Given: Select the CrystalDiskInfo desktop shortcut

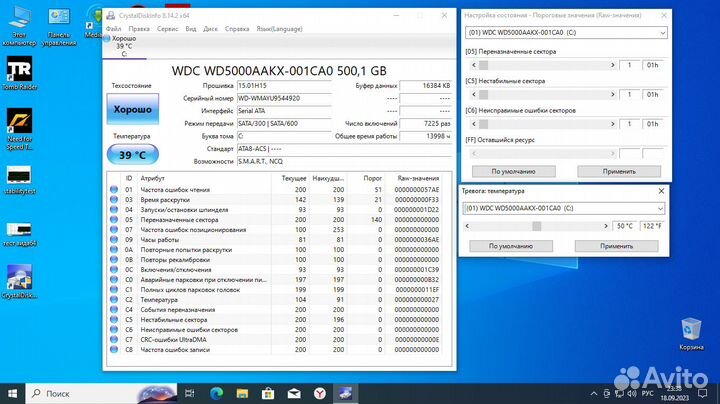Looking at the screenshot, I should 19,281.
